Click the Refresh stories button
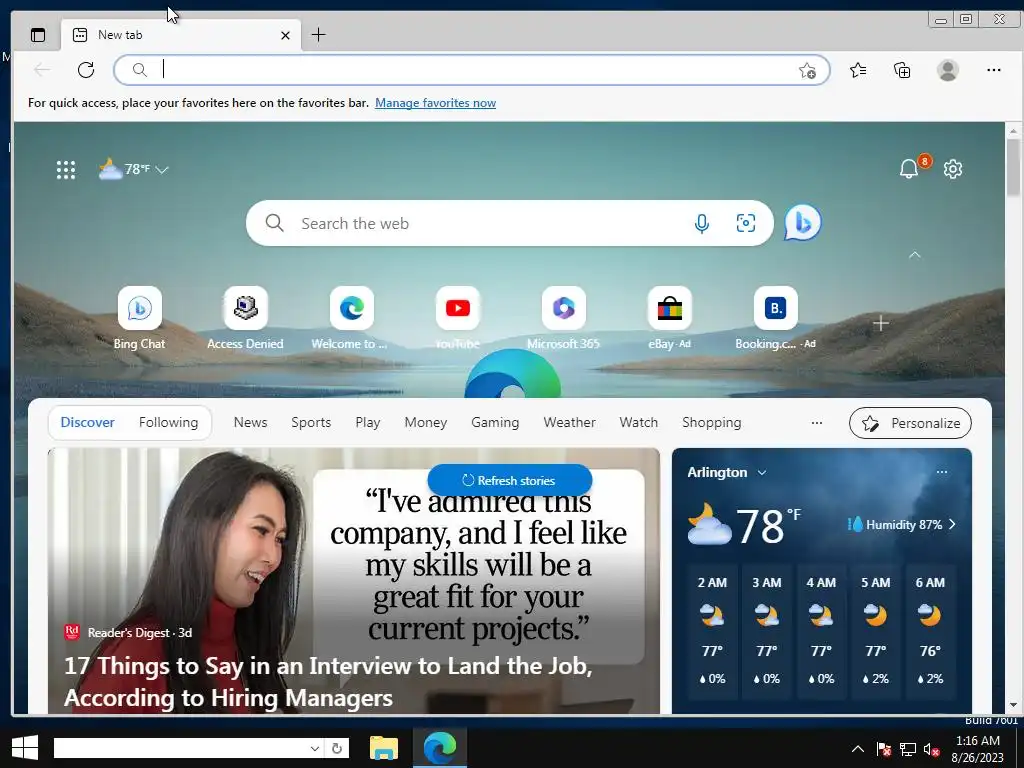The width and height of the screenshot is (1024, 768). (509, 480)
